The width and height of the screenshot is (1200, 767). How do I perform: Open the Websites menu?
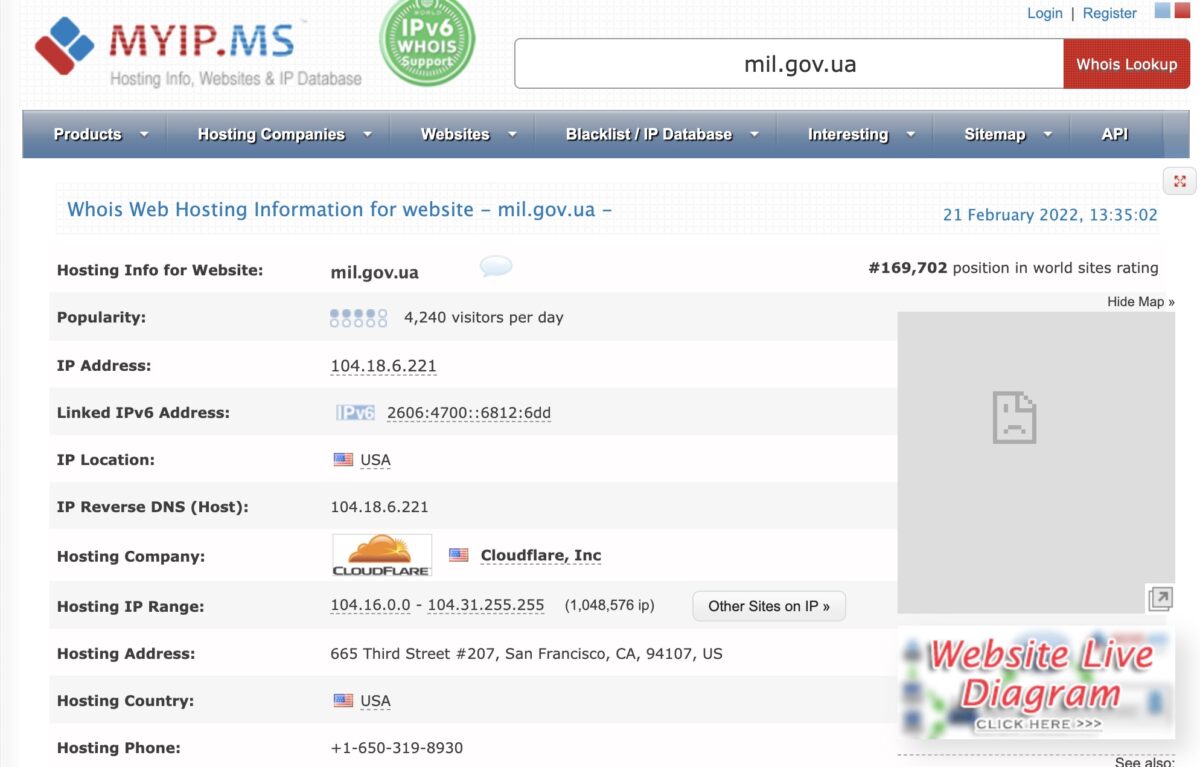pos(455,134)
